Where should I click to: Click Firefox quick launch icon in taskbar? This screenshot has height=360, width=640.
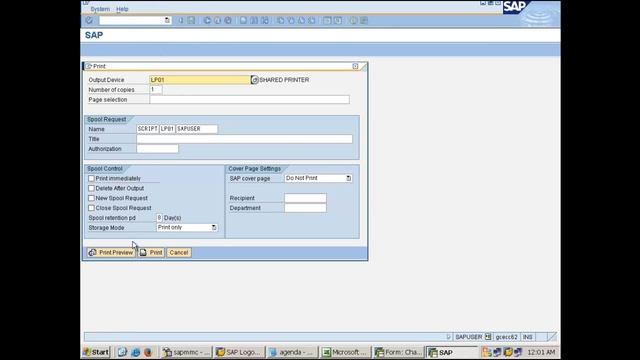[x=148, y=352]
